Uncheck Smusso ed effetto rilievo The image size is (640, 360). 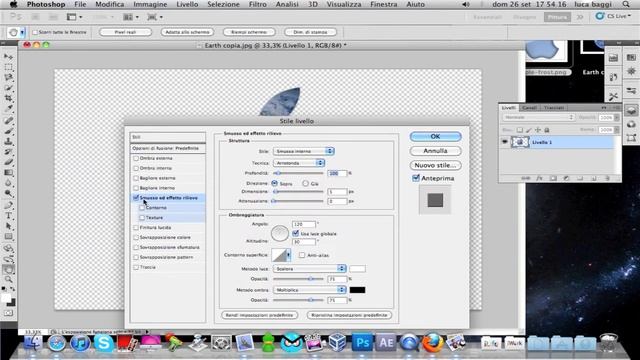[136, 198]
